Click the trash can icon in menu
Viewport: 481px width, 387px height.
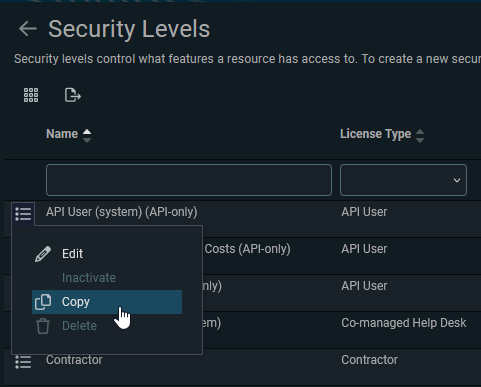(43, 326)
